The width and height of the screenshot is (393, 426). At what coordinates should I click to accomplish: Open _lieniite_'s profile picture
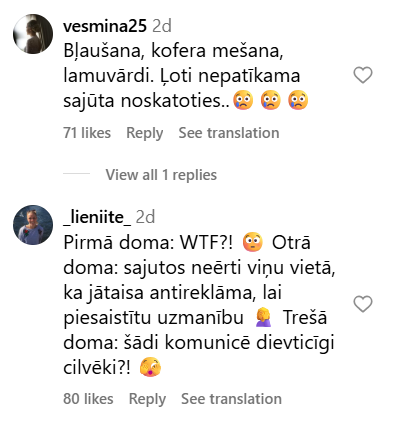(x=33, y=225)
